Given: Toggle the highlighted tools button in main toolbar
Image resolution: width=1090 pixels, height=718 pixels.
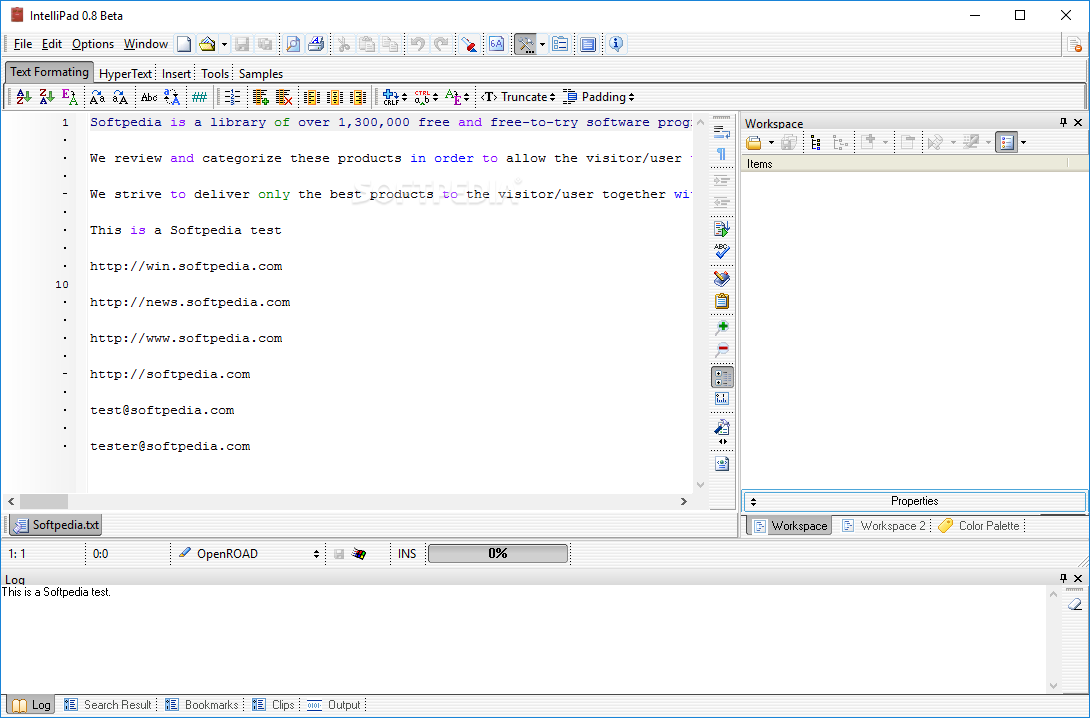Looking at the screenshot, I should pyautogui.click(x=525, y=44).
